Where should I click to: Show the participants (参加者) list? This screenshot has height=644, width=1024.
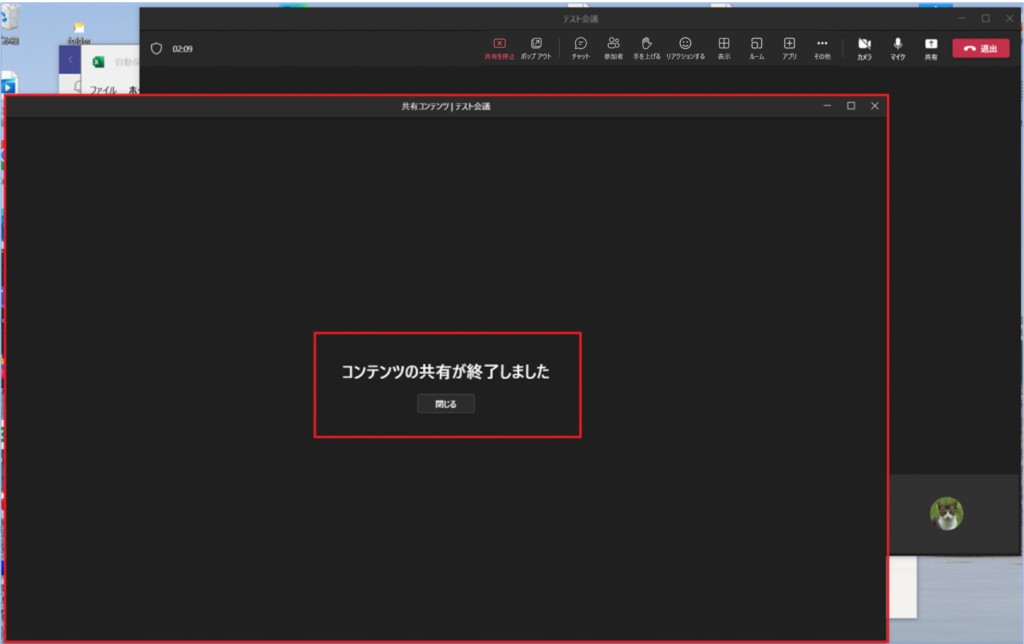pyautogui.click(x=613, y=45)
